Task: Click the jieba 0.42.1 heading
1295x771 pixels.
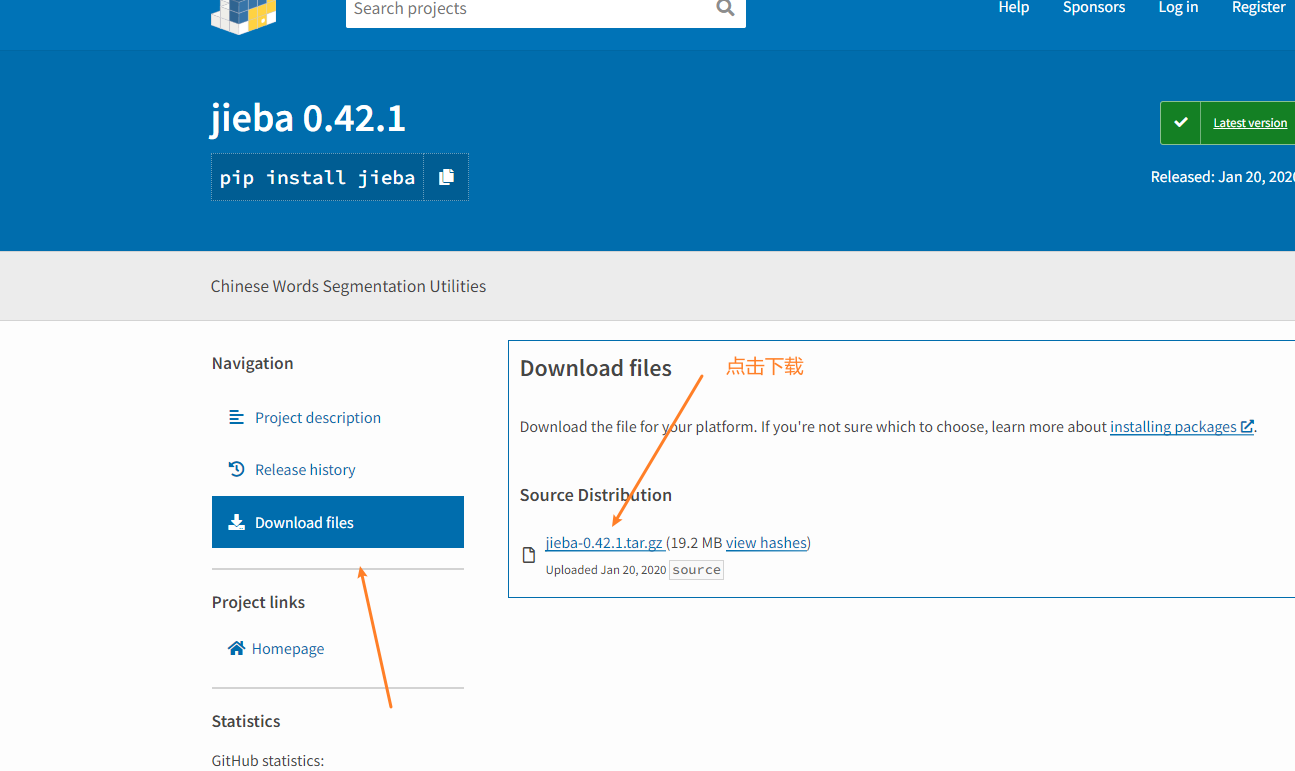Action: (x=308, y=118)
